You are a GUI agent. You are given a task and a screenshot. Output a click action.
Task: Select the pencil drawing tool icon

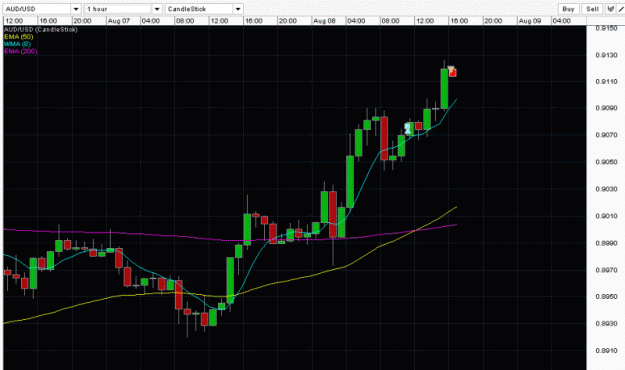(x=621, y=9)
